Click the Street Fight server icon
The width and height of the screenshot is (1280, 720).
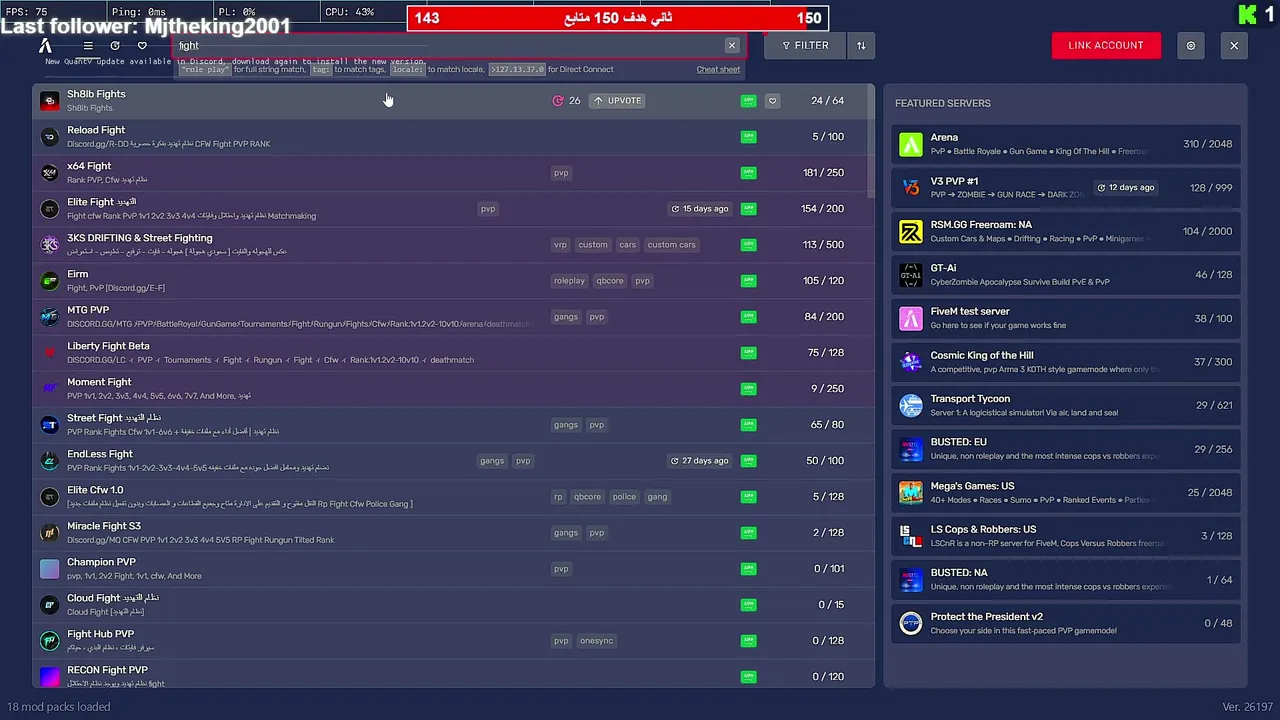[49, 425]
